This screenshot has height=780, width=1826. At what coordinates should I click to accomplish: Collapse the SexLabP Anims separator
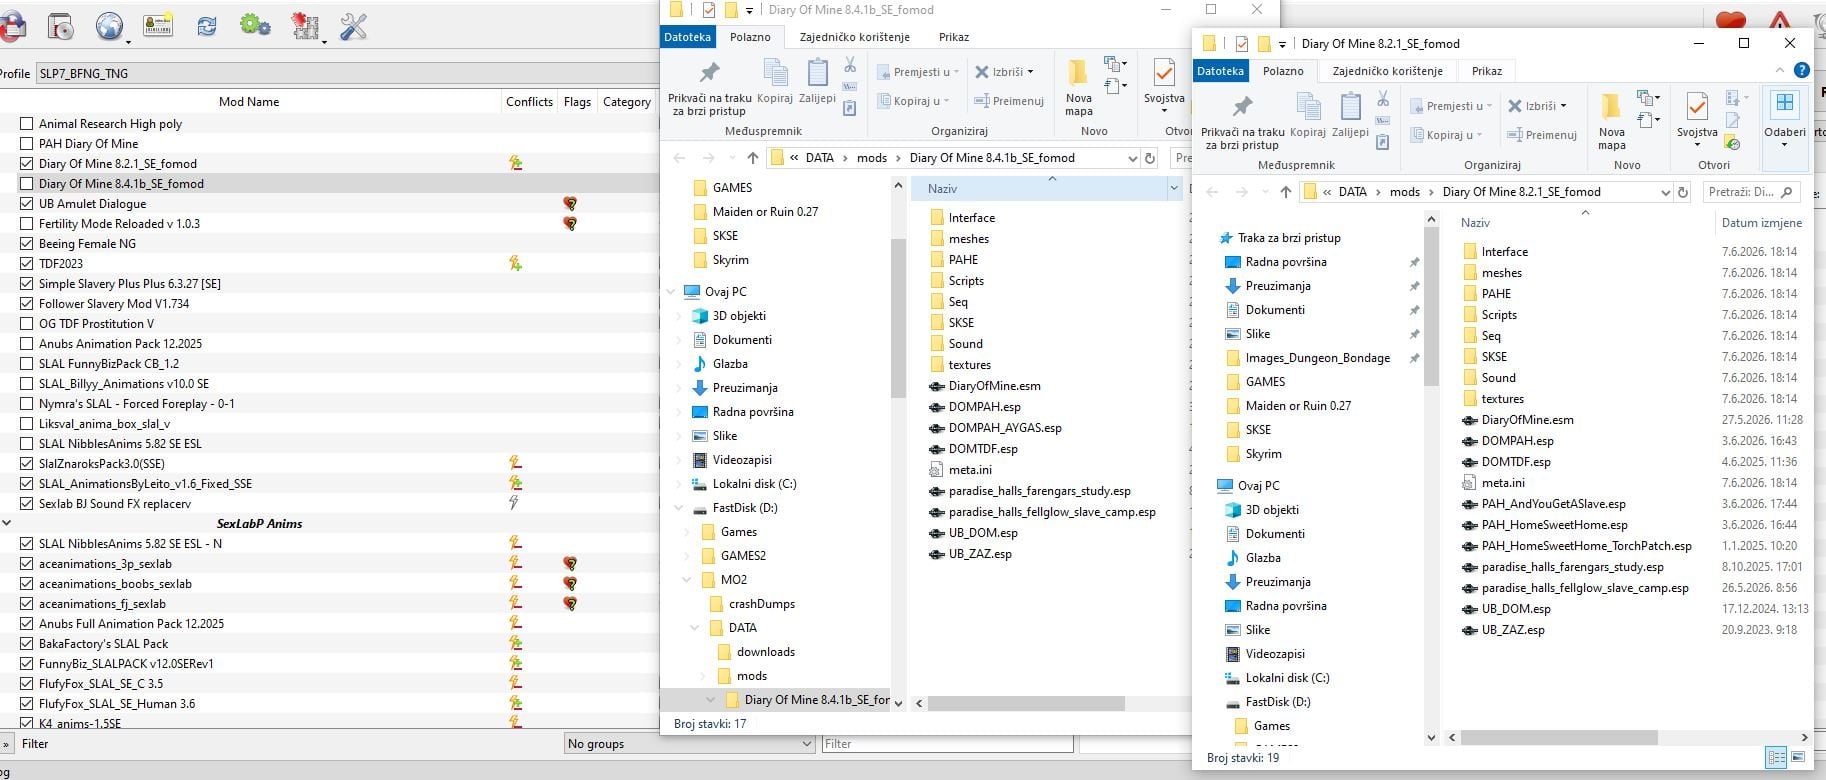point(7,523)
